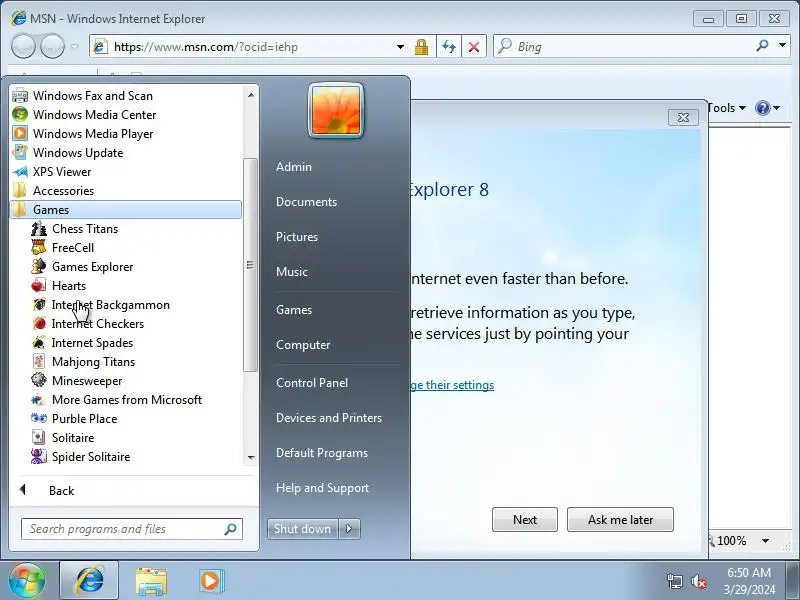
Task: Launch Internet Spades icon
Action: pos(39,342)
